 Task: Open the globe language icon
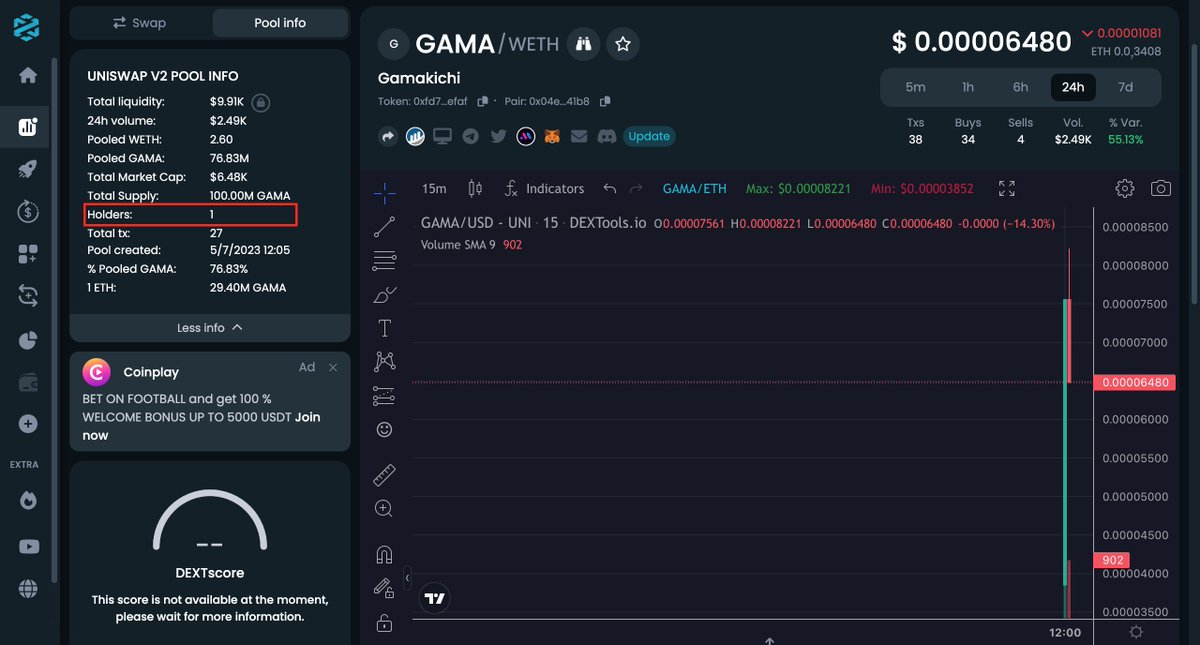28,590
